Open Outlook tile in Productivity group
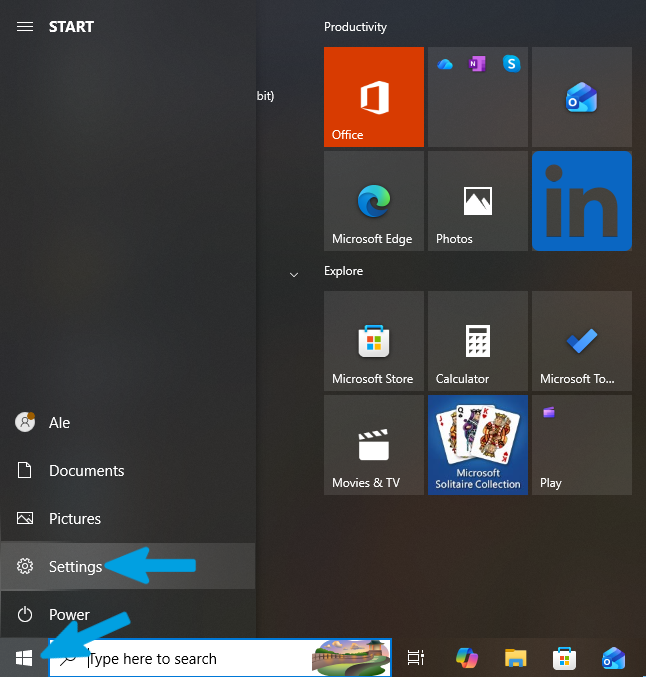Viewport: 646px width, 677px height. click(x=582, y=97)
